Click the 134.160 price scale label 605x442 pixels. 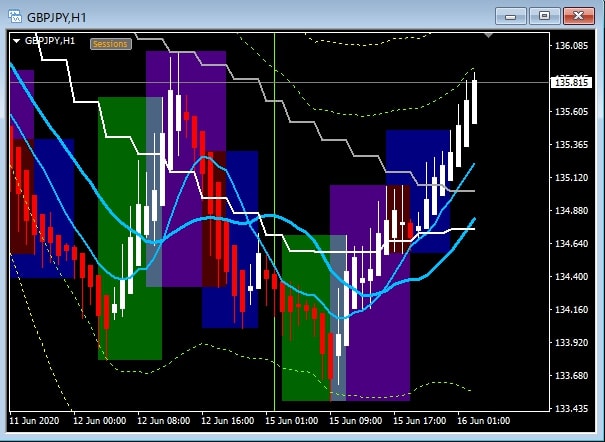(x=570, y=309)
